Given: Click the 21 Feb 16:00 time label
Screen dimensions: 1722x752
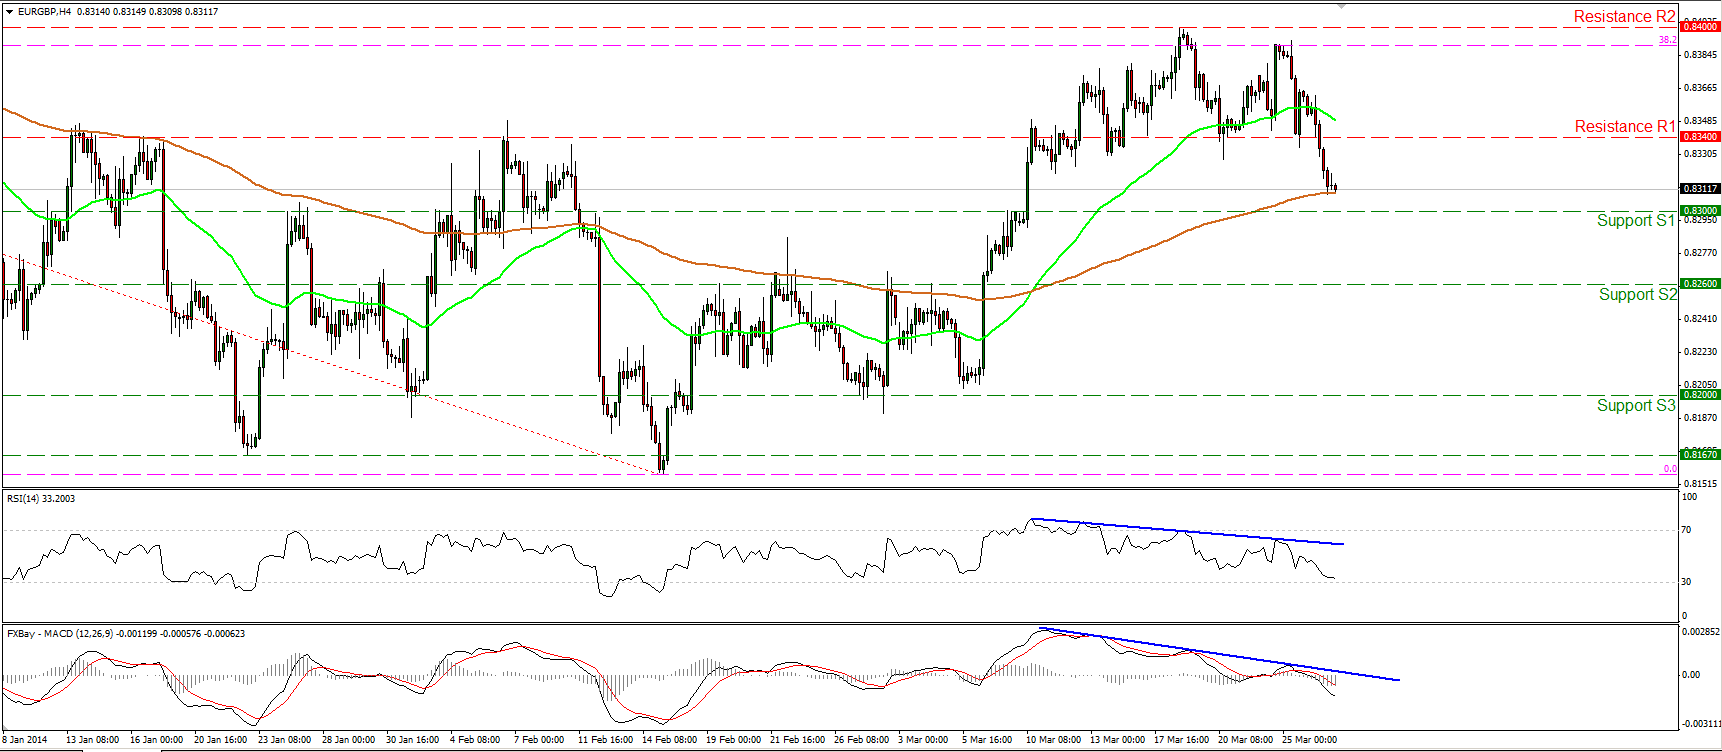Looking at the screenshot, I should (x=797, y=741).
